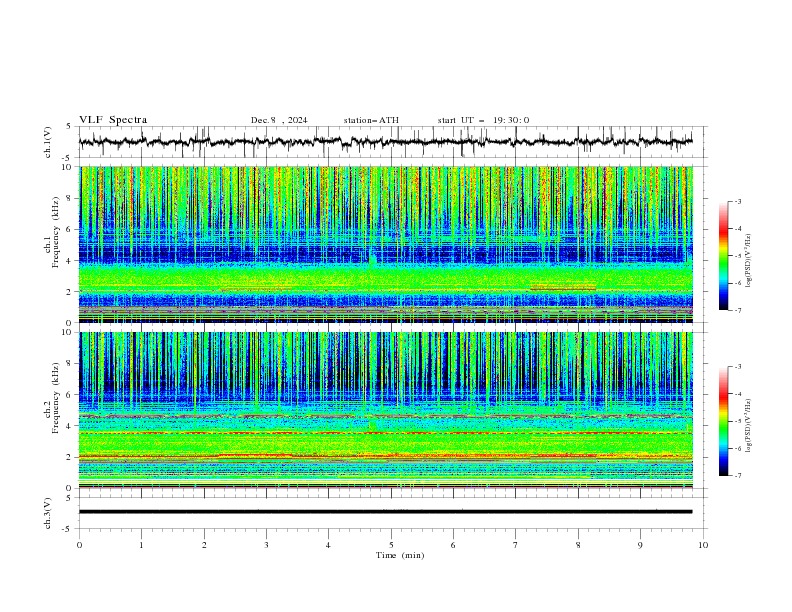The height and width of the screenshot is (612, 792).
Task: Click the ch.2 "Frequency (kHz)" axis label
Action: click(56, 398)
